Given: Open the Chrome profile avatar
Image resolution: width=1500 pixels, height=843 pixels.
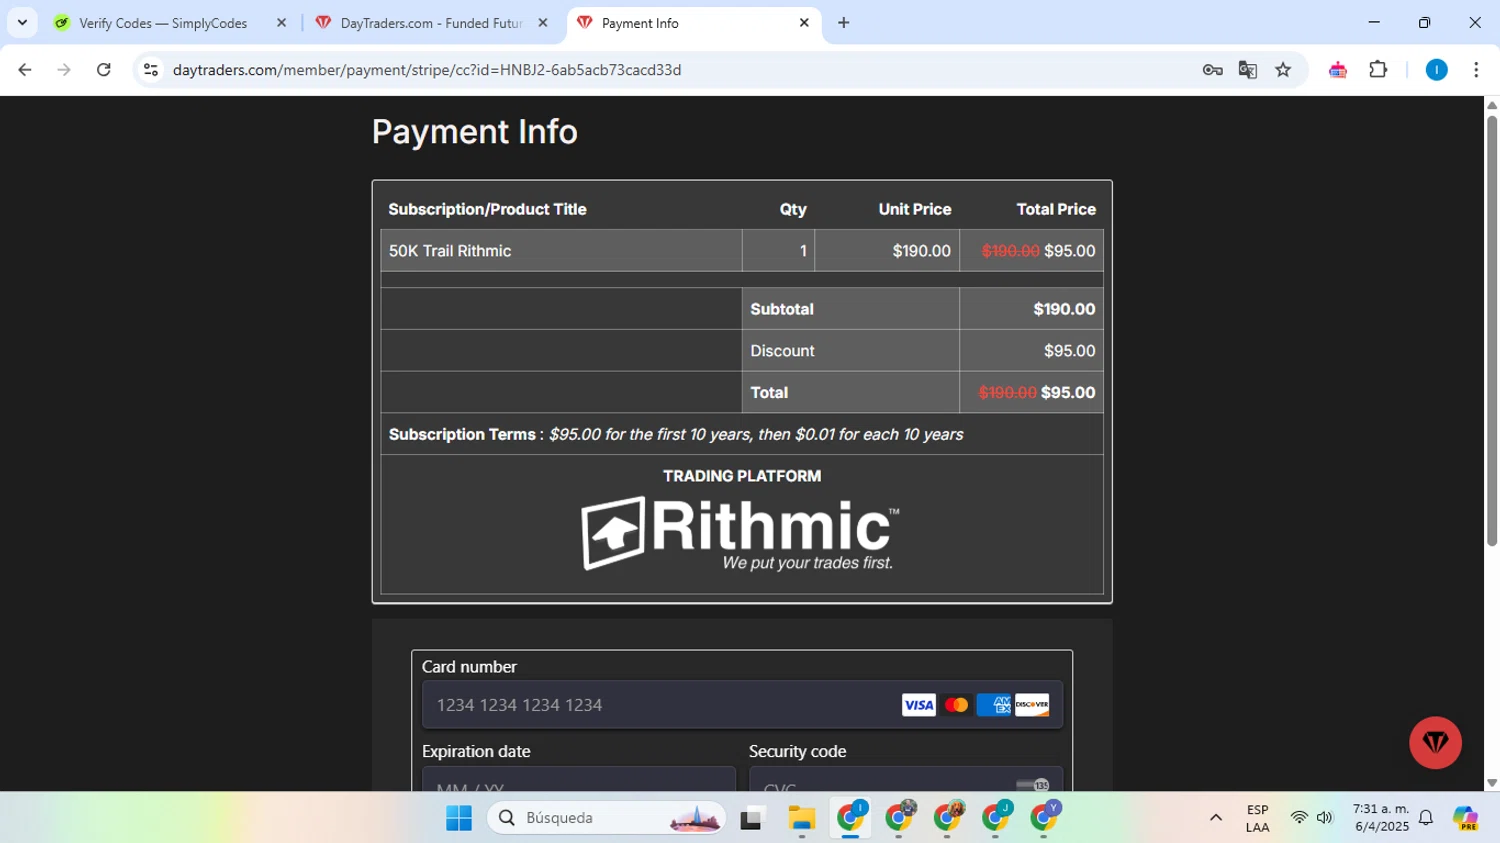Looking at the screenshot, I should 1437,70.
